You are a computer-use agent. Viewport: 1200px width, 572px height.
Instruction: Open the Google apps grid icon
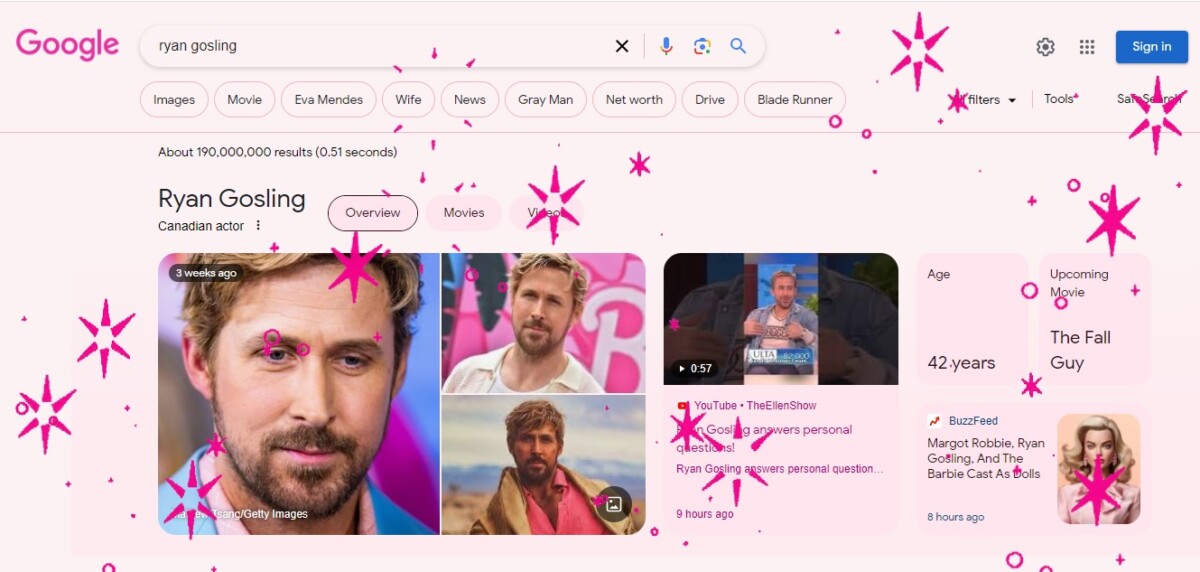pos(1087,47)
